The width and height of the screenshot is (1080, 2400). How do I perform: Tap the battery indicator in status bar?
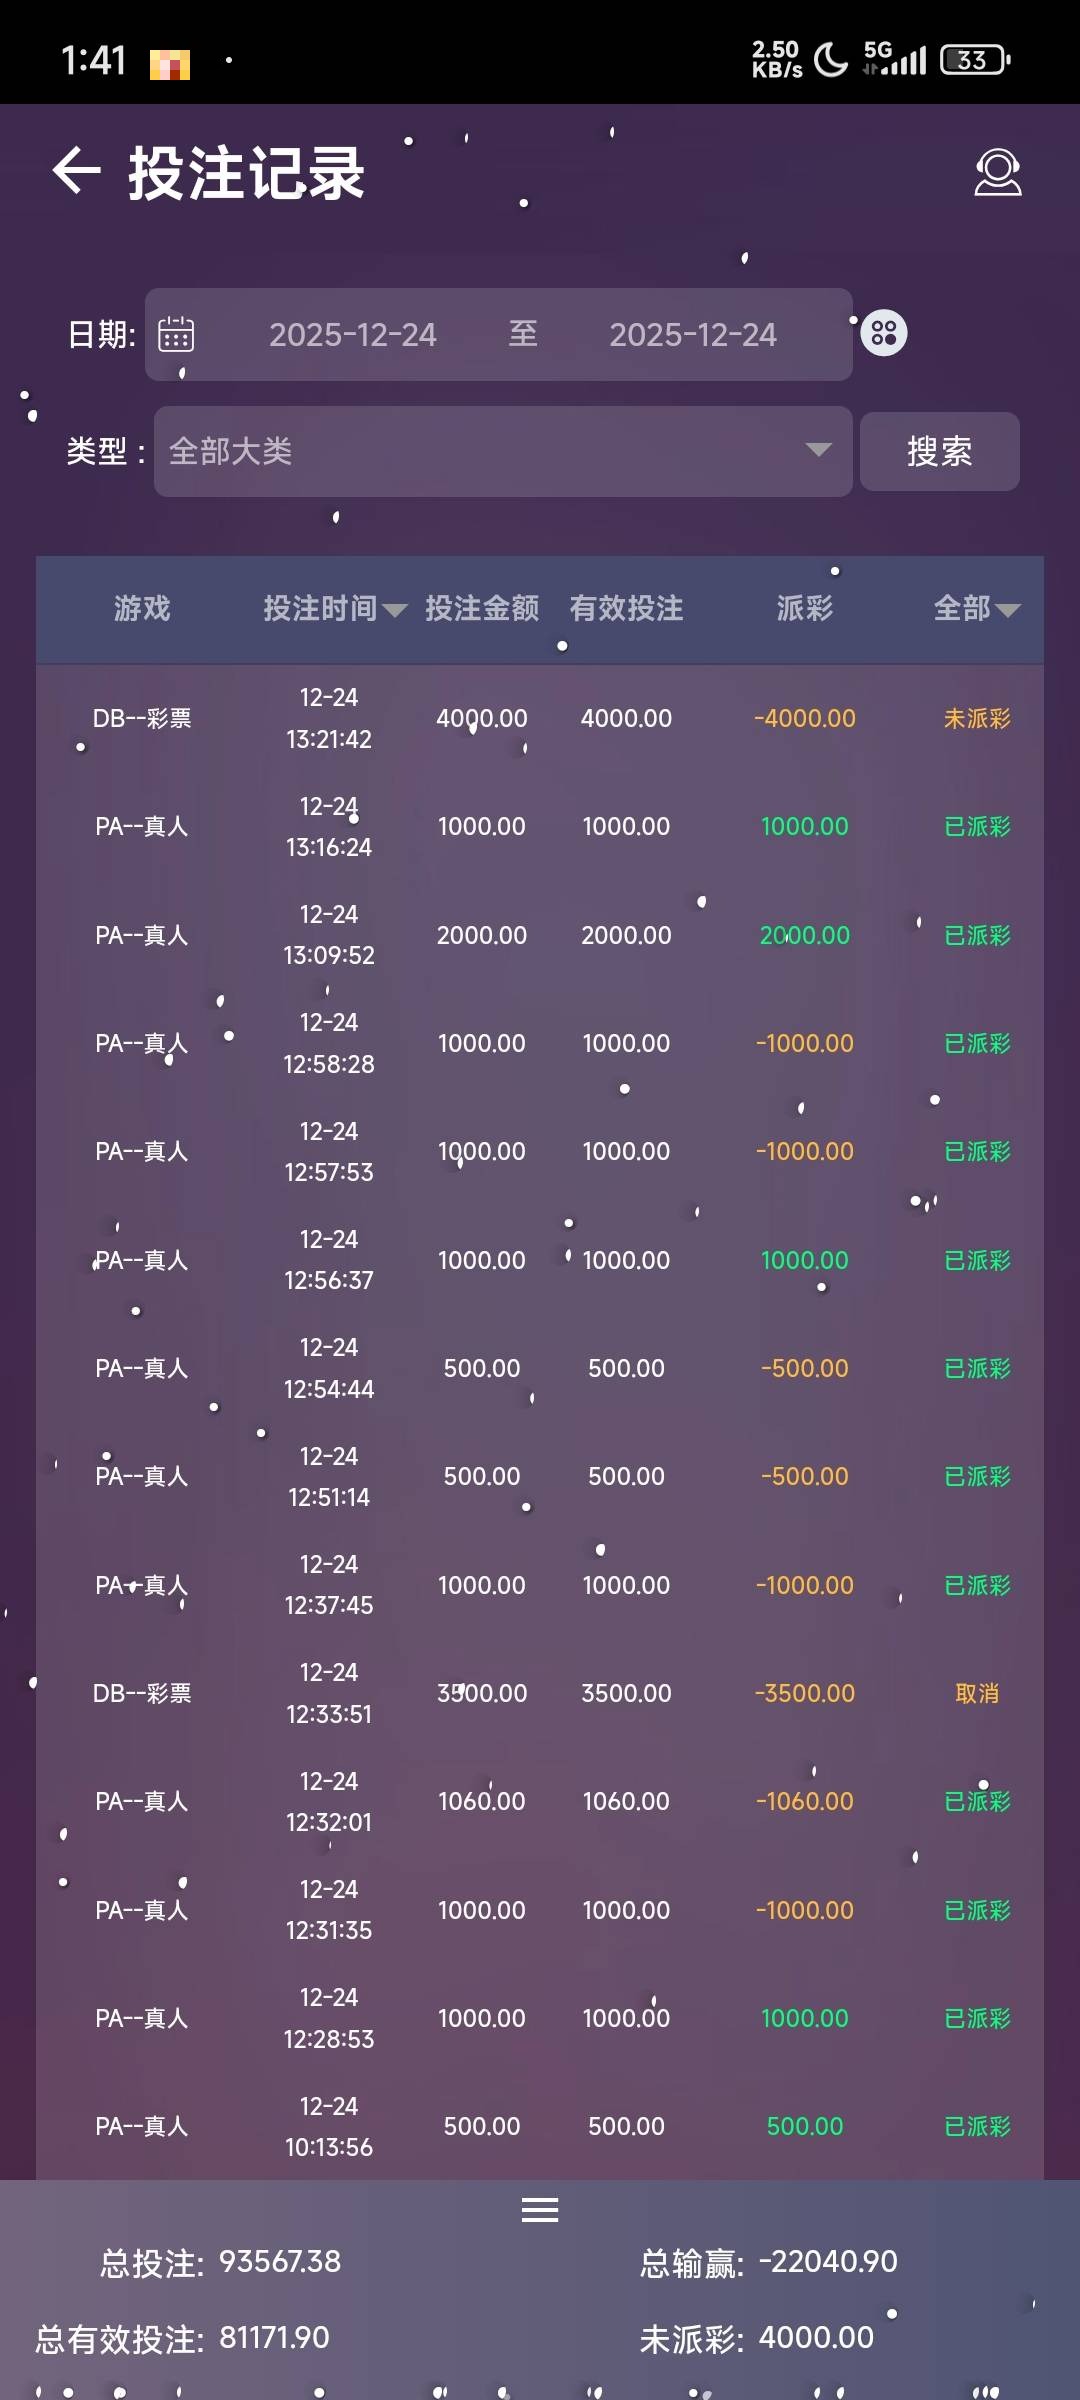pos(975,60)
